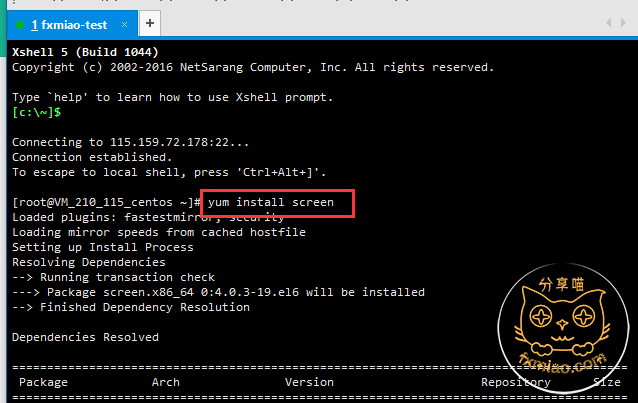Click the root@VM_210_115_centos prompt
The height and width of the screenshot is (403, 638).
[x=106, y=202]
